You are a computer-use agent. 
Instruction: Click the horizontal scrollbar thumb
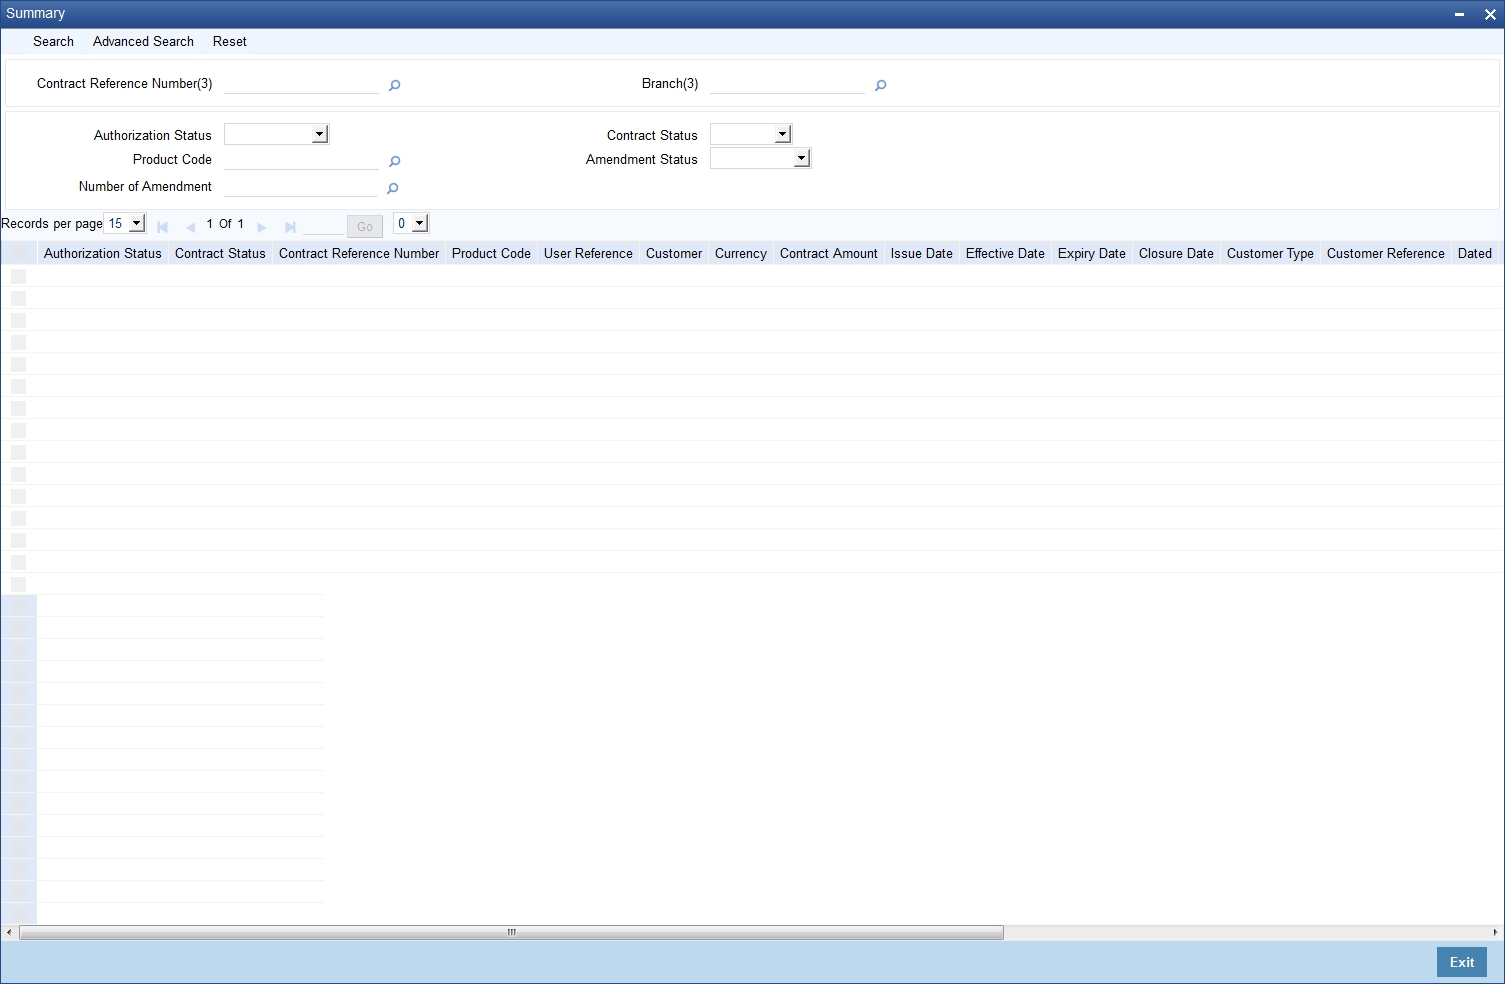[x=511, y=932]
